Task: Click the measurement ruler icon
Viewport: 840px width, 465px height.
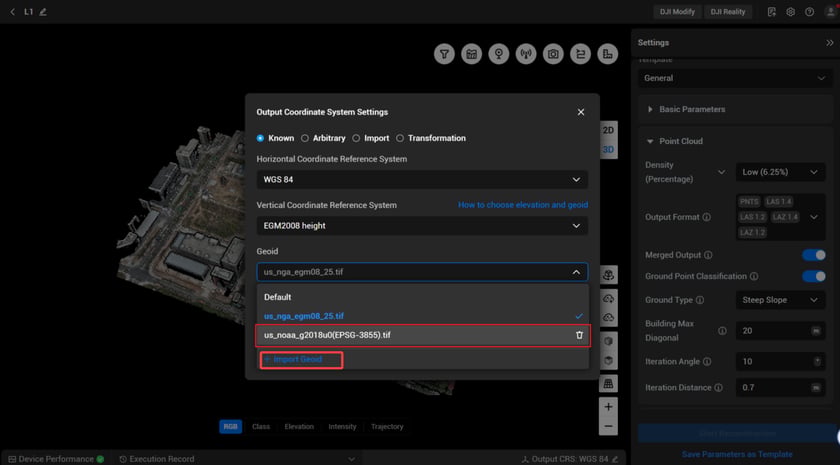Action: coord(608,54)
